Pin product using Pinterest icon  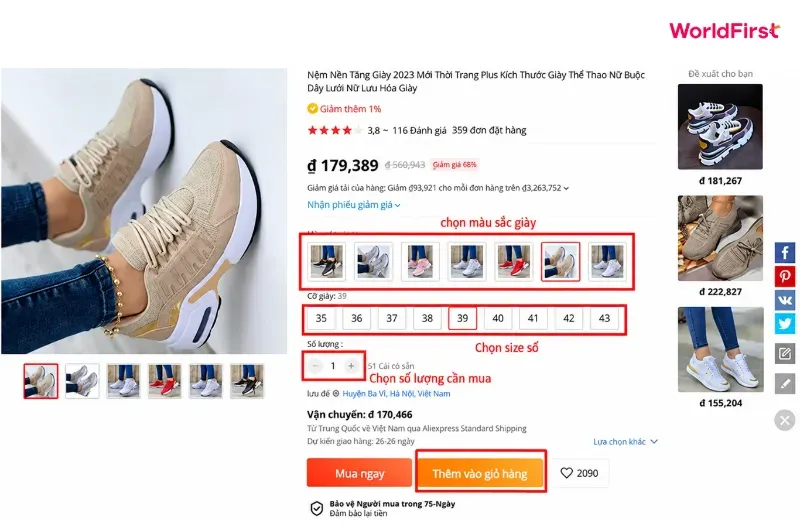[785, 277]
